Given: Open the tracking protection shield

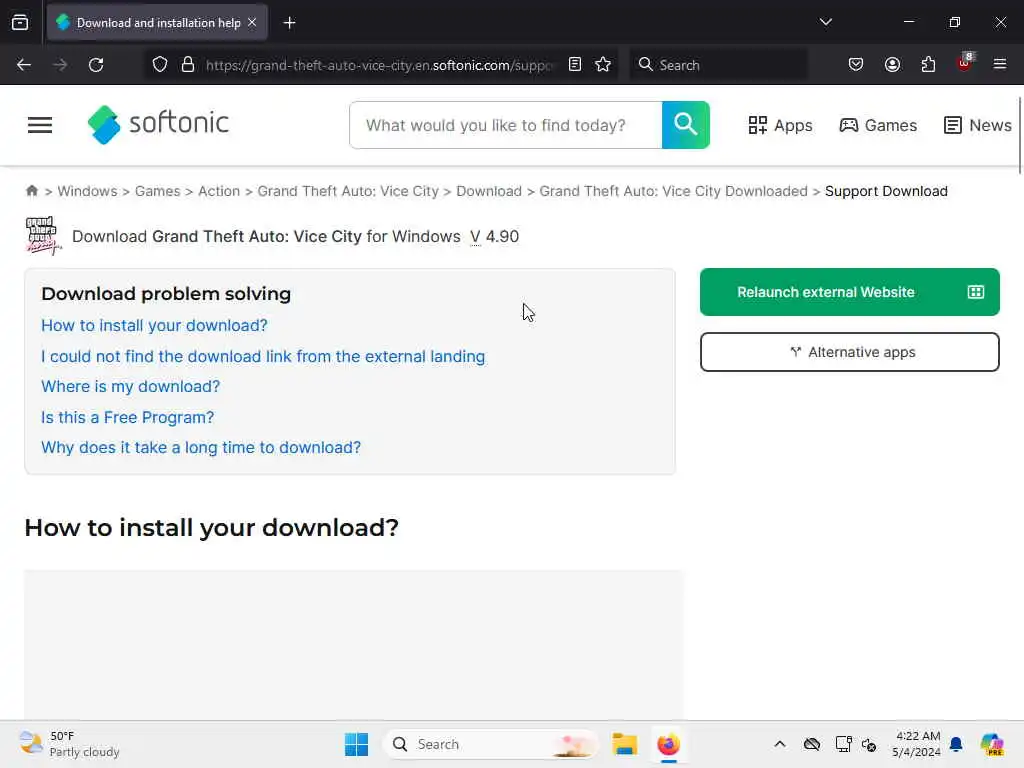Looking at the screenshot, I should [x=160, y=65].
